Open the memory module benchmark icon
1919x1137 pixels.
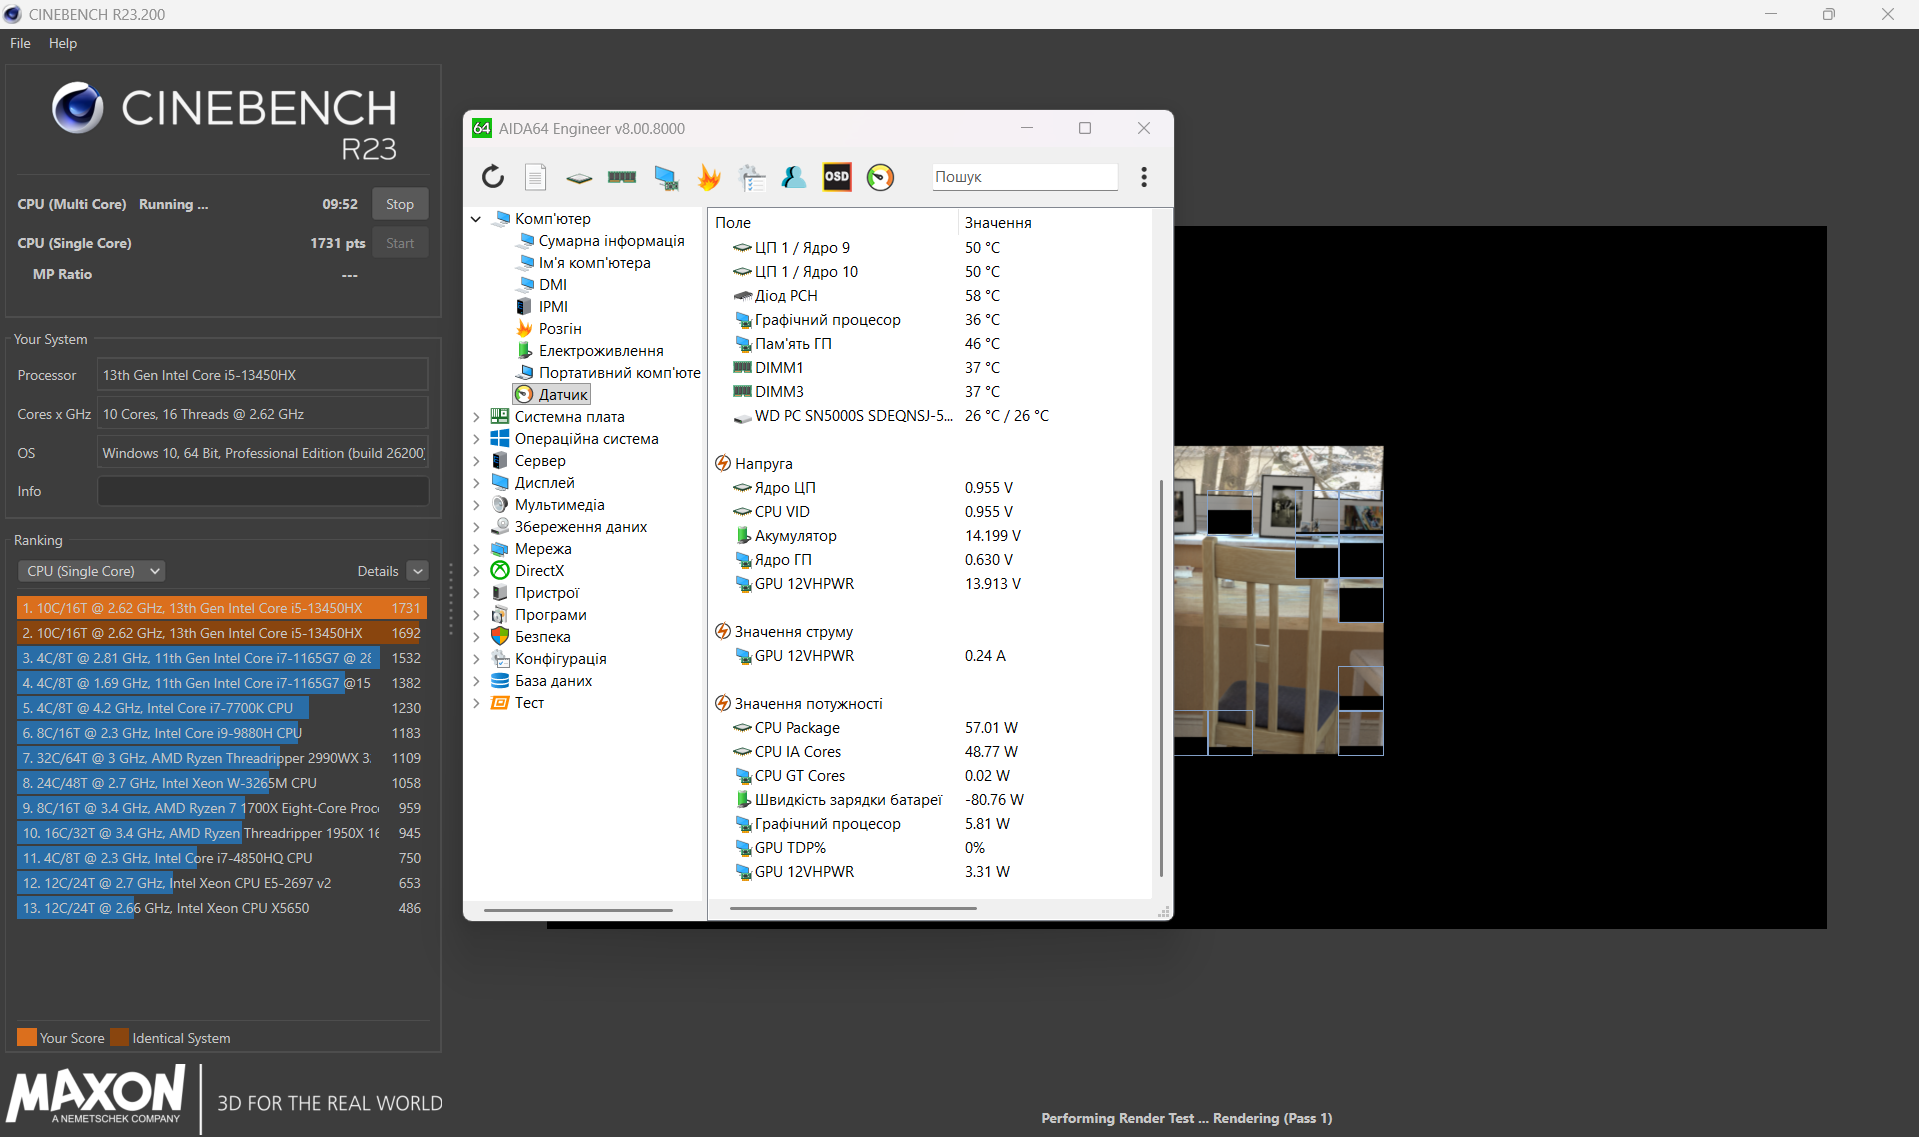[622, 177]
